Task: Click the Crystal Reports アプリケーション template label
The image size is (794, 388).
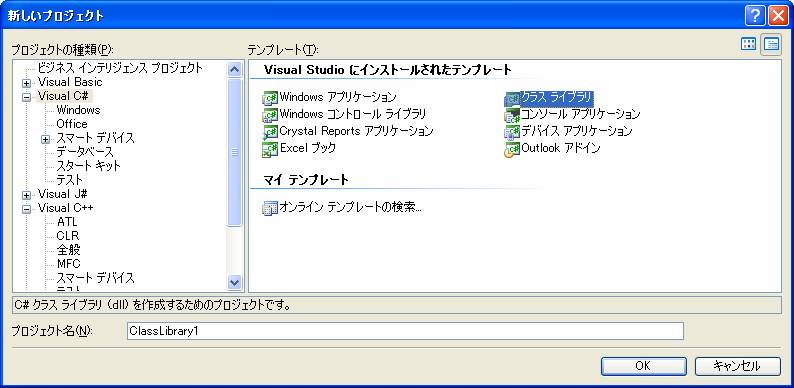Action: 356,131
